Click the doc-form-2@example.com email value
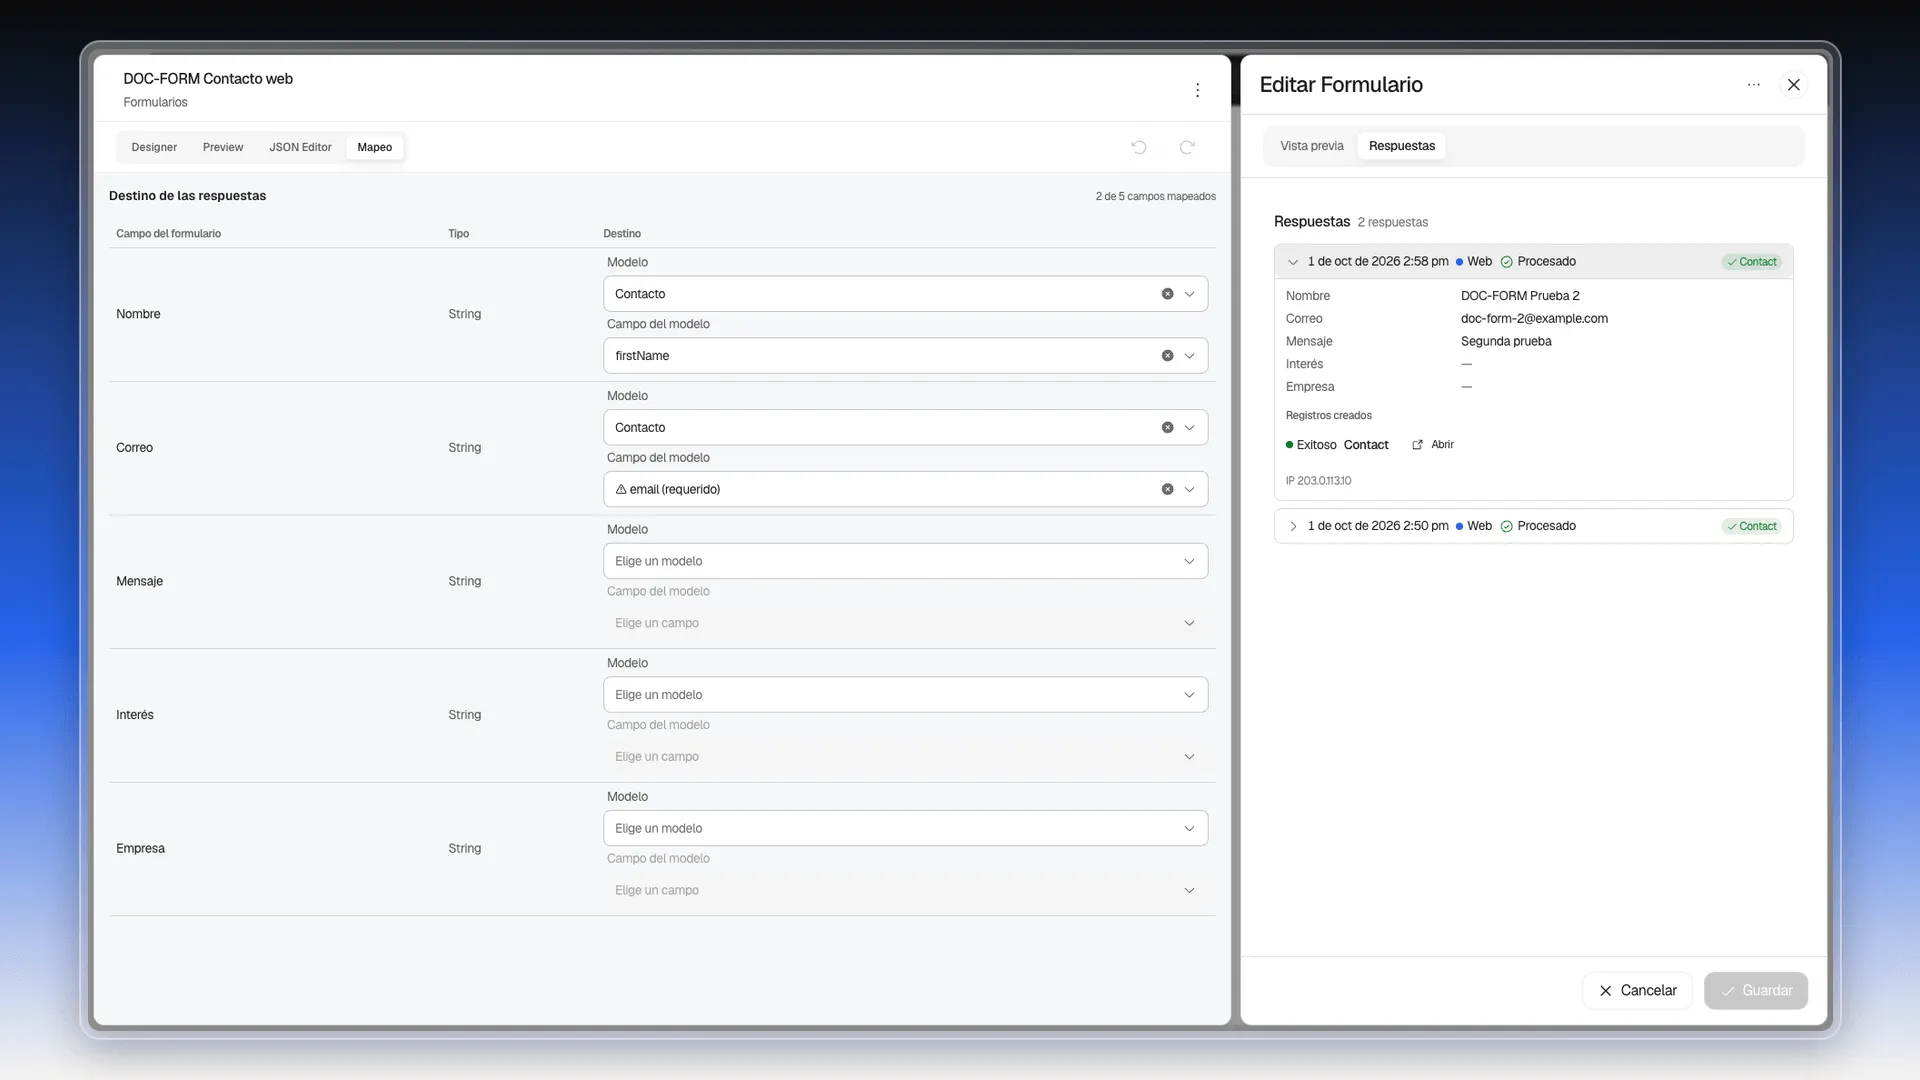This screenshot has width=1920, height=1080. (1534, 319)
